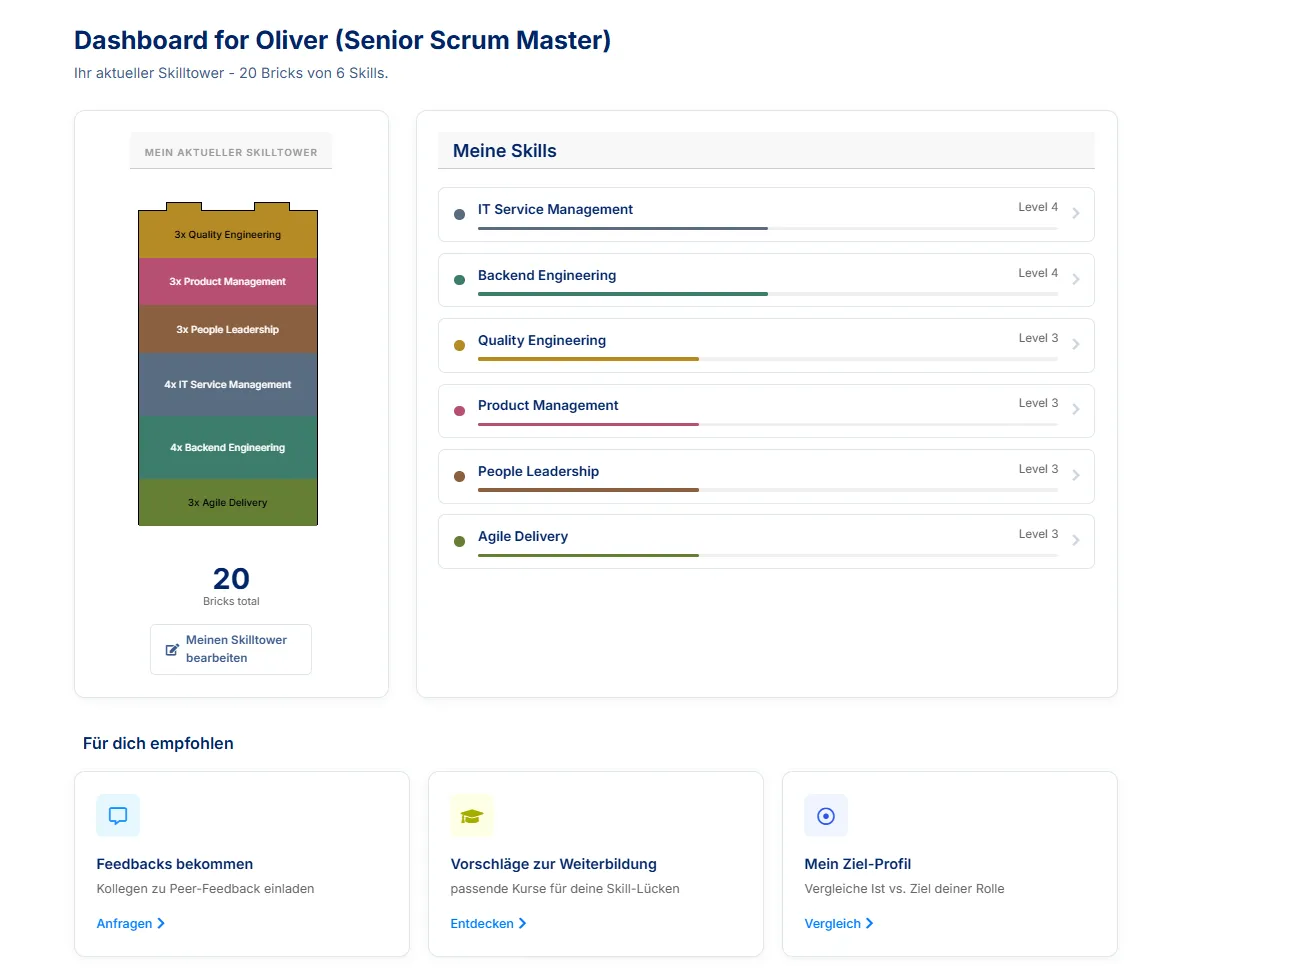Expand IT Service Management row chevron
The width and height of the screenshot is (1304, 978).
tap(1076, 213)
